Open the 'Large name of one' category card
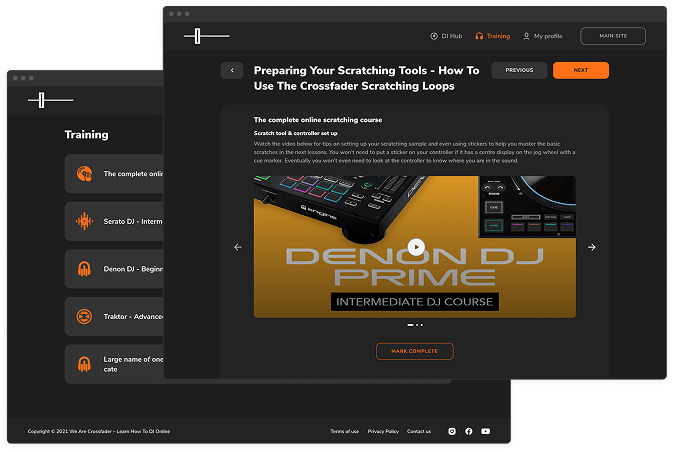This screenshot has width=675, height=452. 114,364
